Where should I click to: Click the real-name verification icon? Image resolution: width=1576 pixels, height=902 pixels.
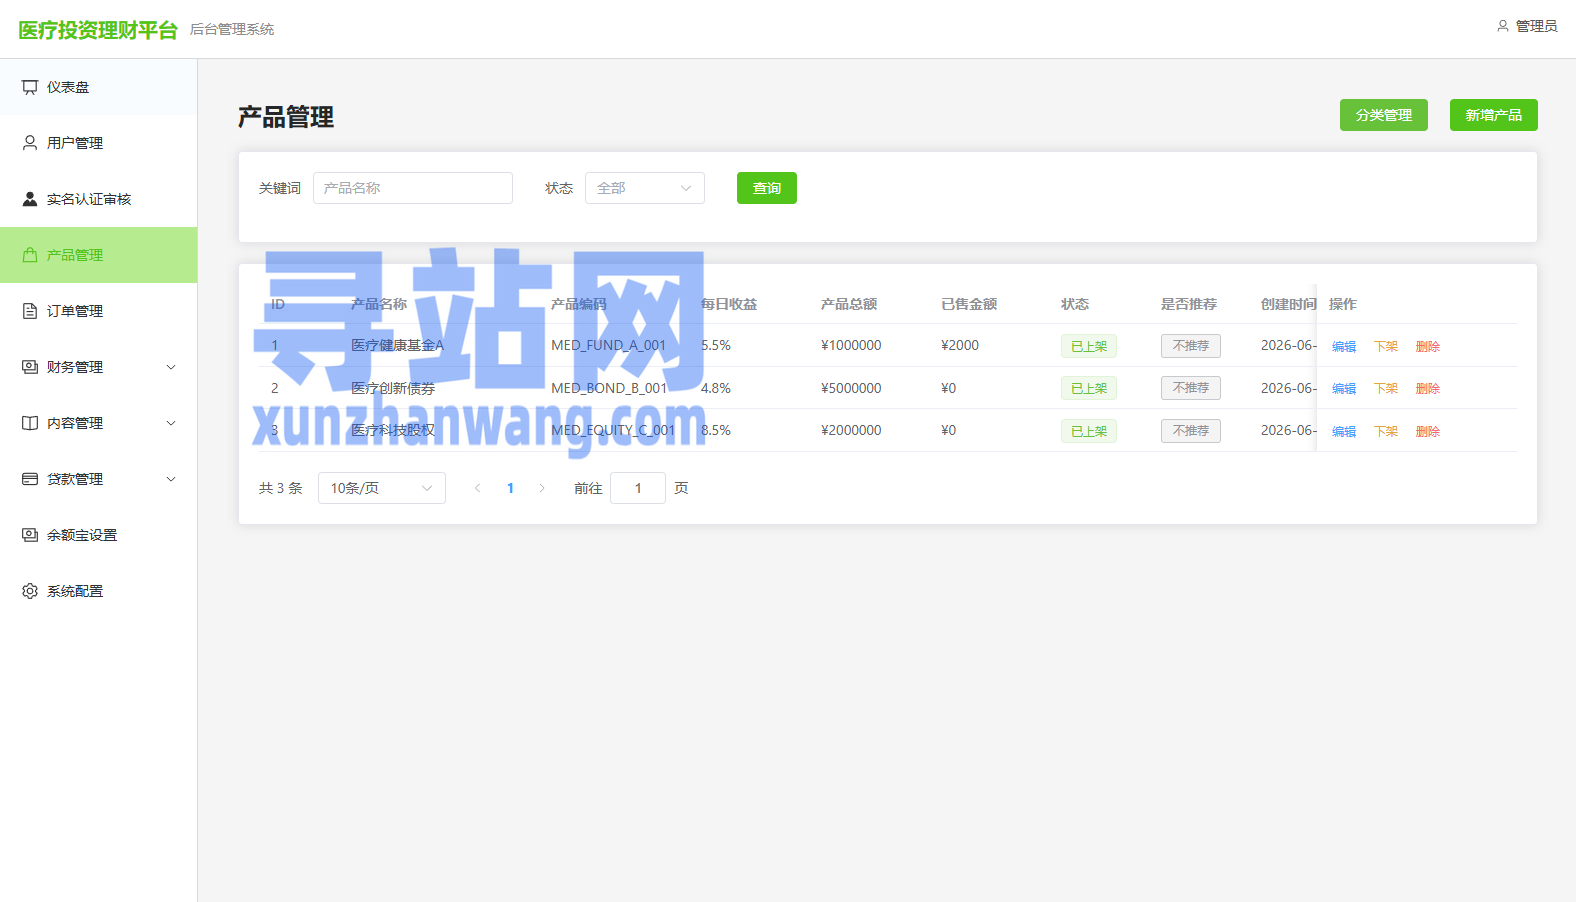tap(30, 199)
